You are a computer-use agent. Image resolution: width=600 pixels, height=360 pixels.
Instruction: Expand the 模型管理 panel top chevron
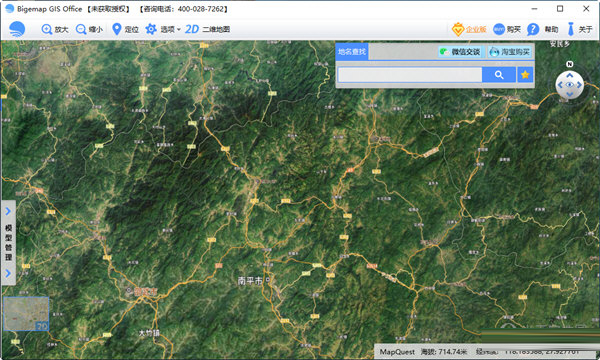pyautogui.click(x=8, y=211)
